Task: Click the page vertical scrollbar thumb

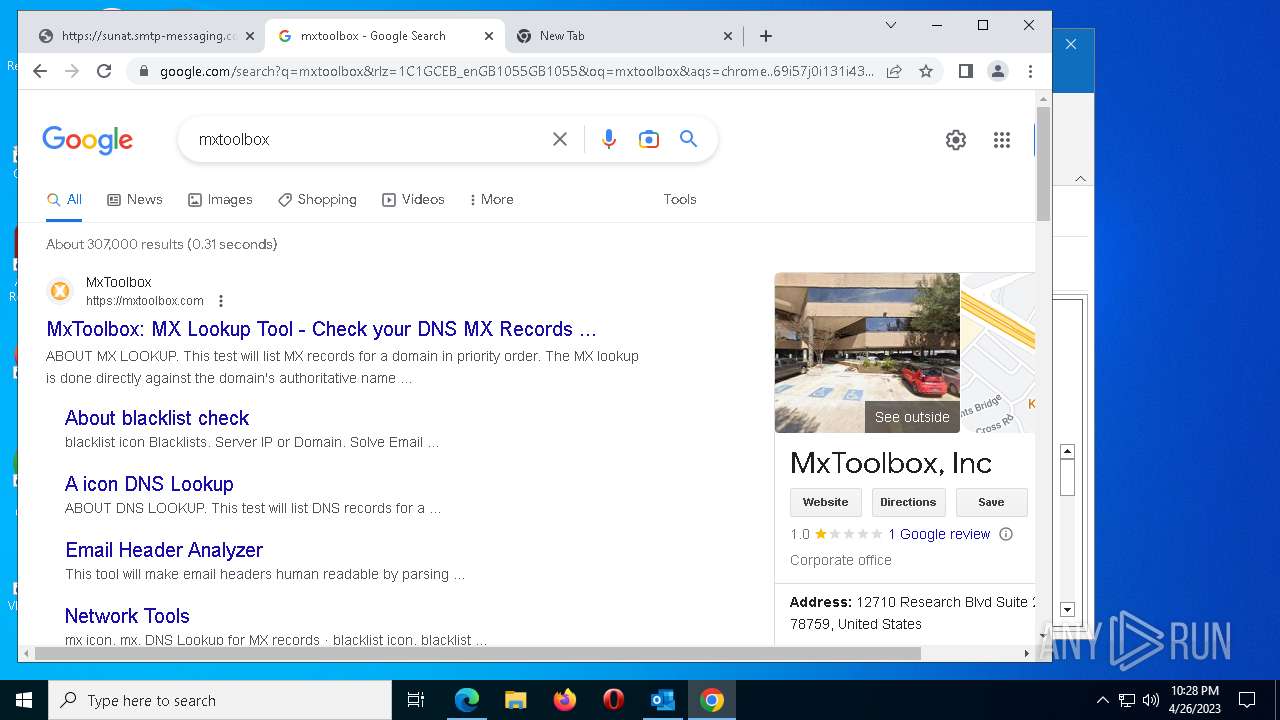Action: pyautogui.click(x=1043, y=163)
